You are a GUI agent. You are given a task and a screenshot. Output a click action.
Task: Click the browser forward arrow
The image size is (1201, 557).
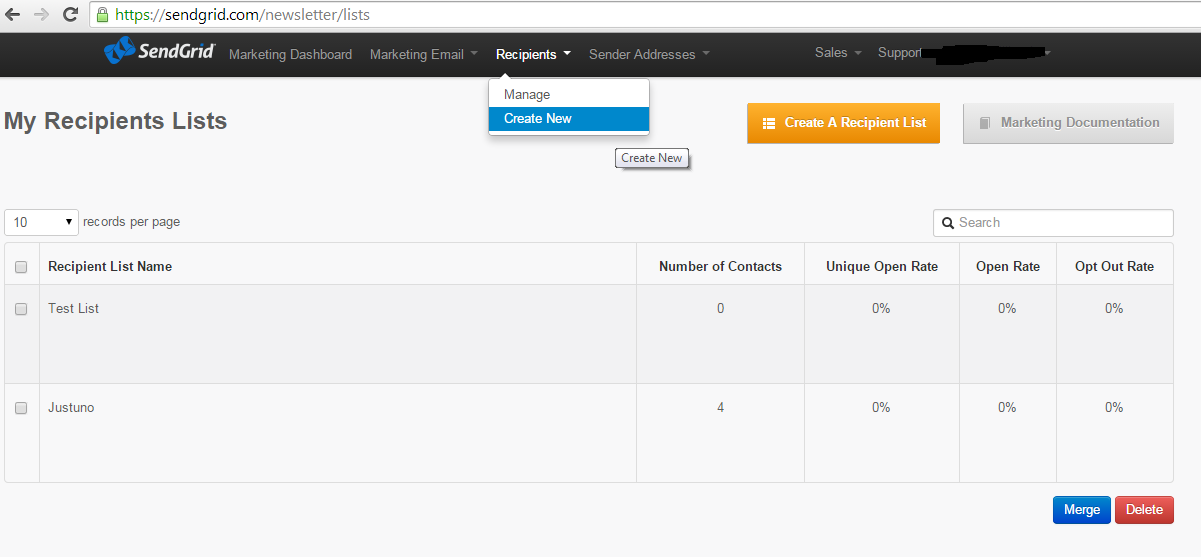41,15
